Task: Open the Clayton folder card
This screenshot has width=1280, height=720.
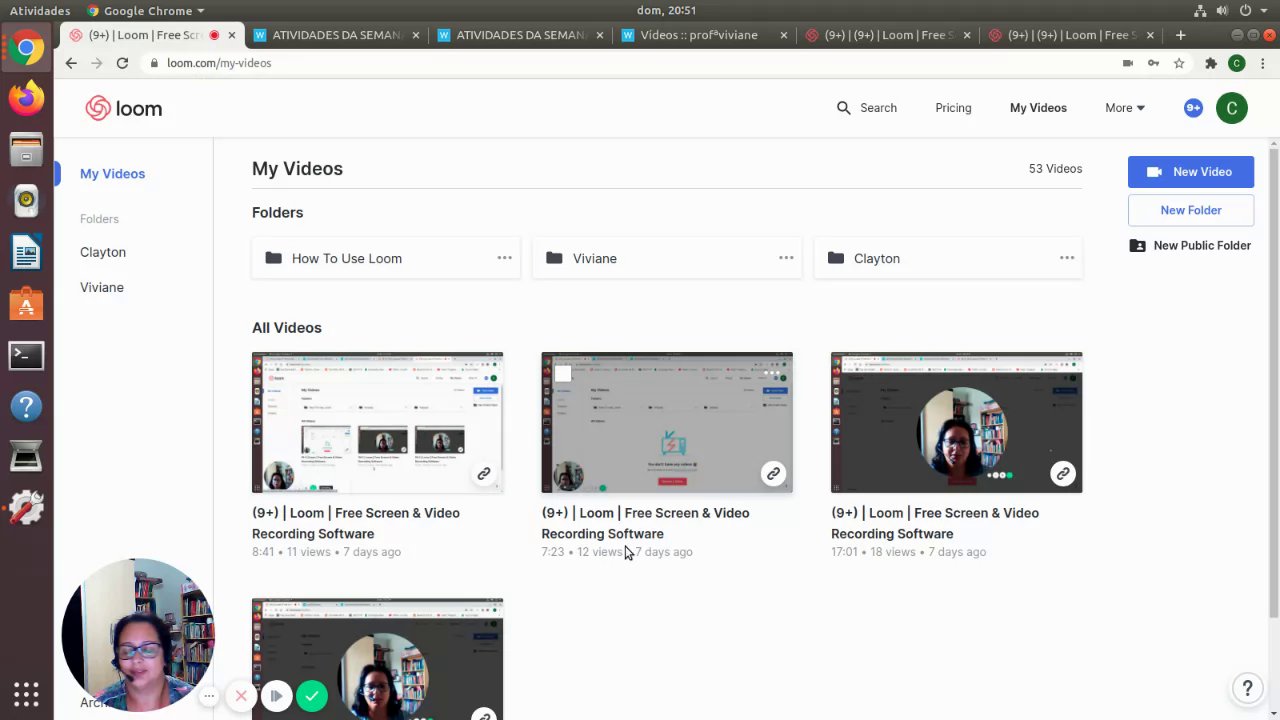Action: (948, 258)
